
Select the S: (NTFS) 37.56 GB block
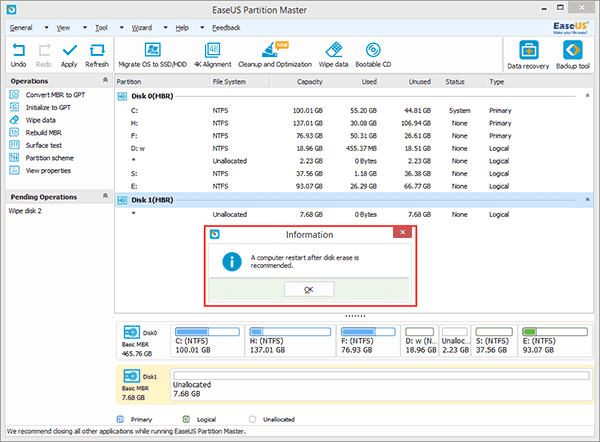pos(494,341)
